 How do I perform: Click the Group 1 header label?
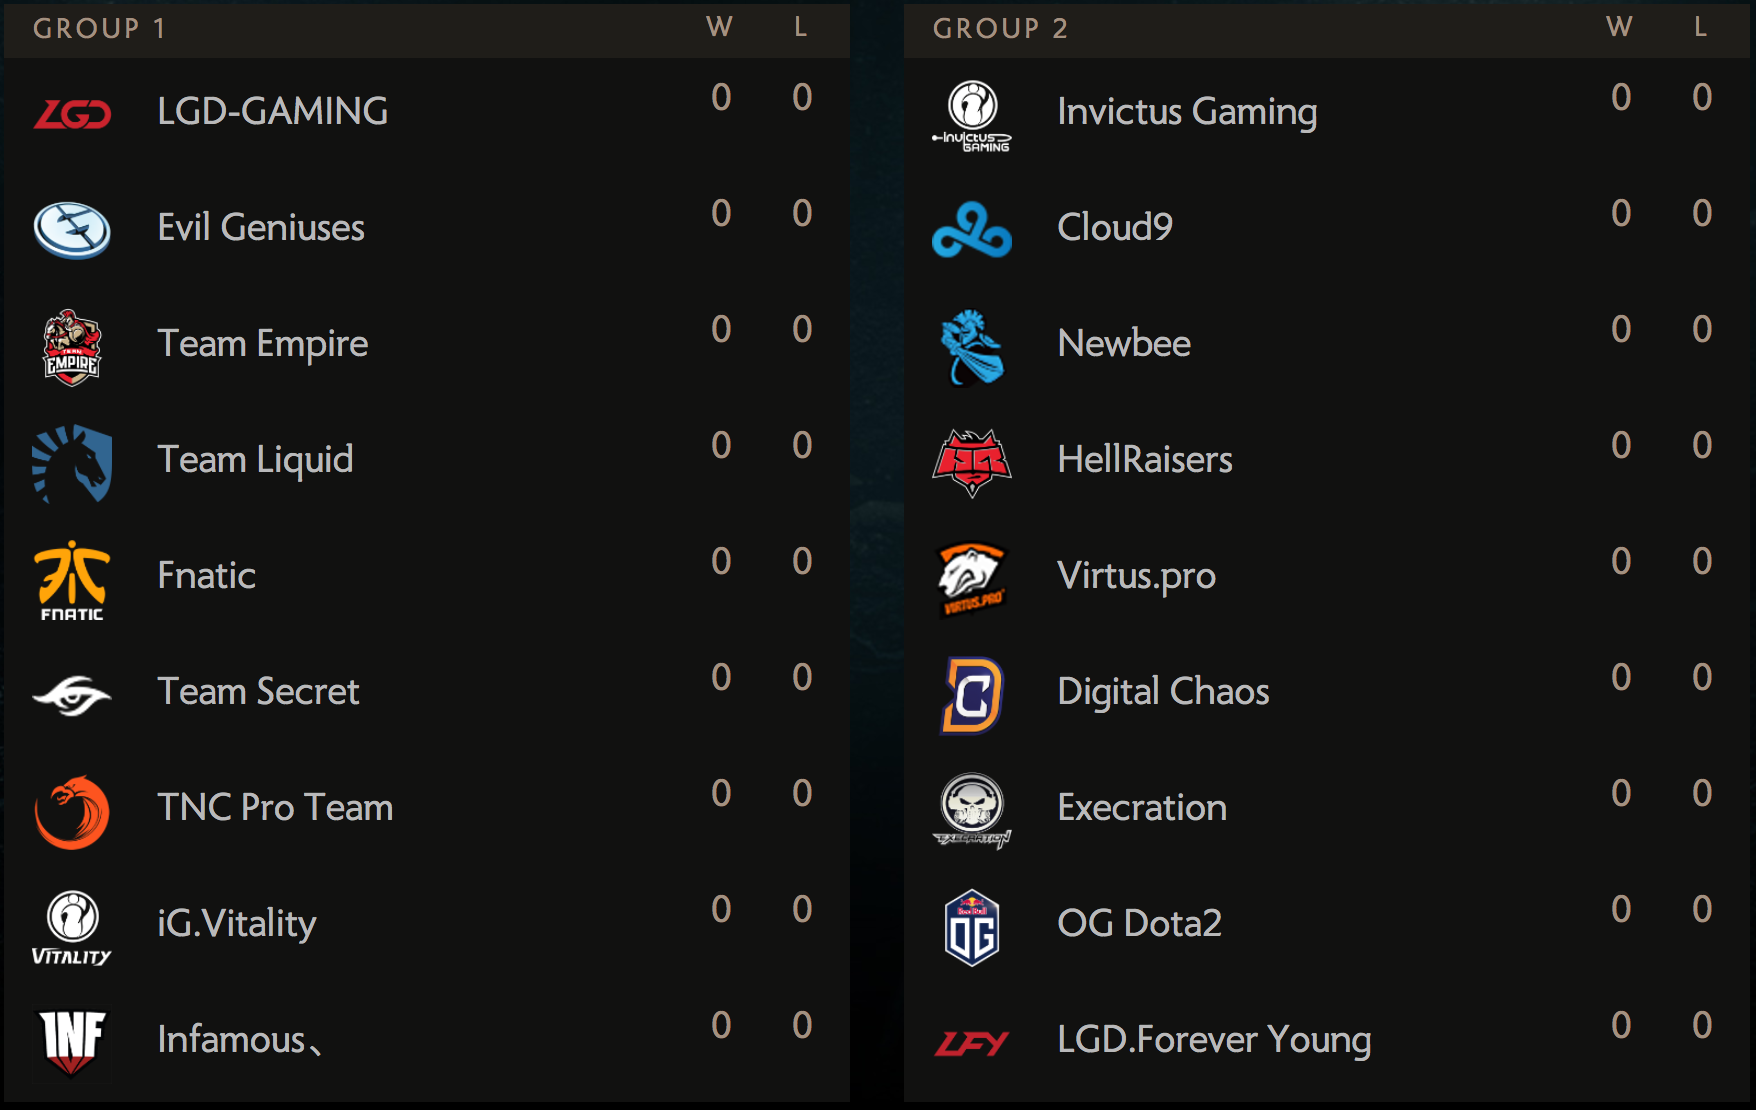(x=99, y=28)
